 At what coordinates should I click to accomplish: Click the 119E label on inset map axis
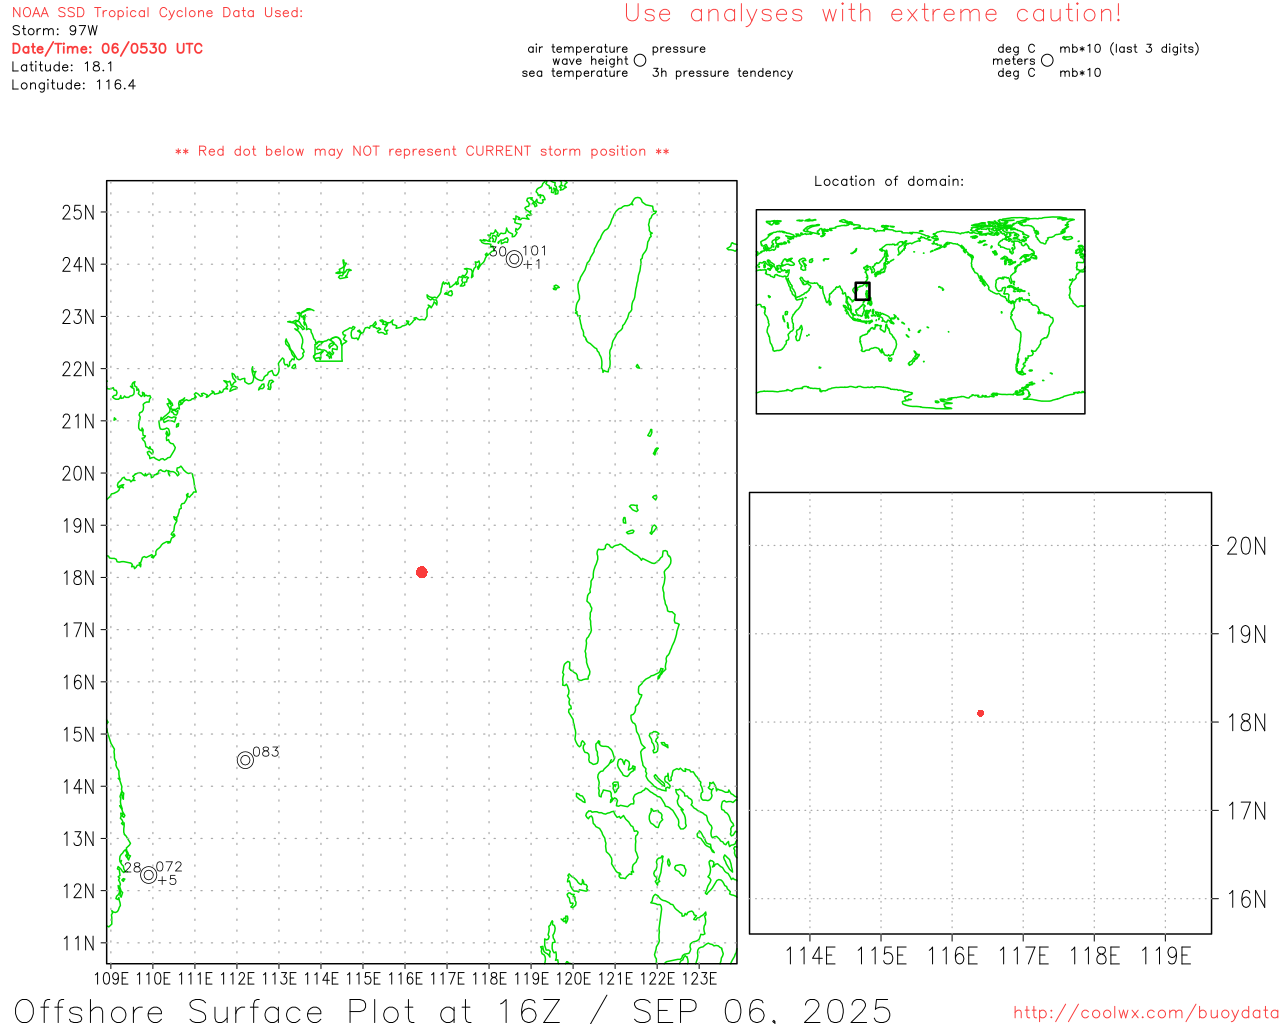point(1165,956)
